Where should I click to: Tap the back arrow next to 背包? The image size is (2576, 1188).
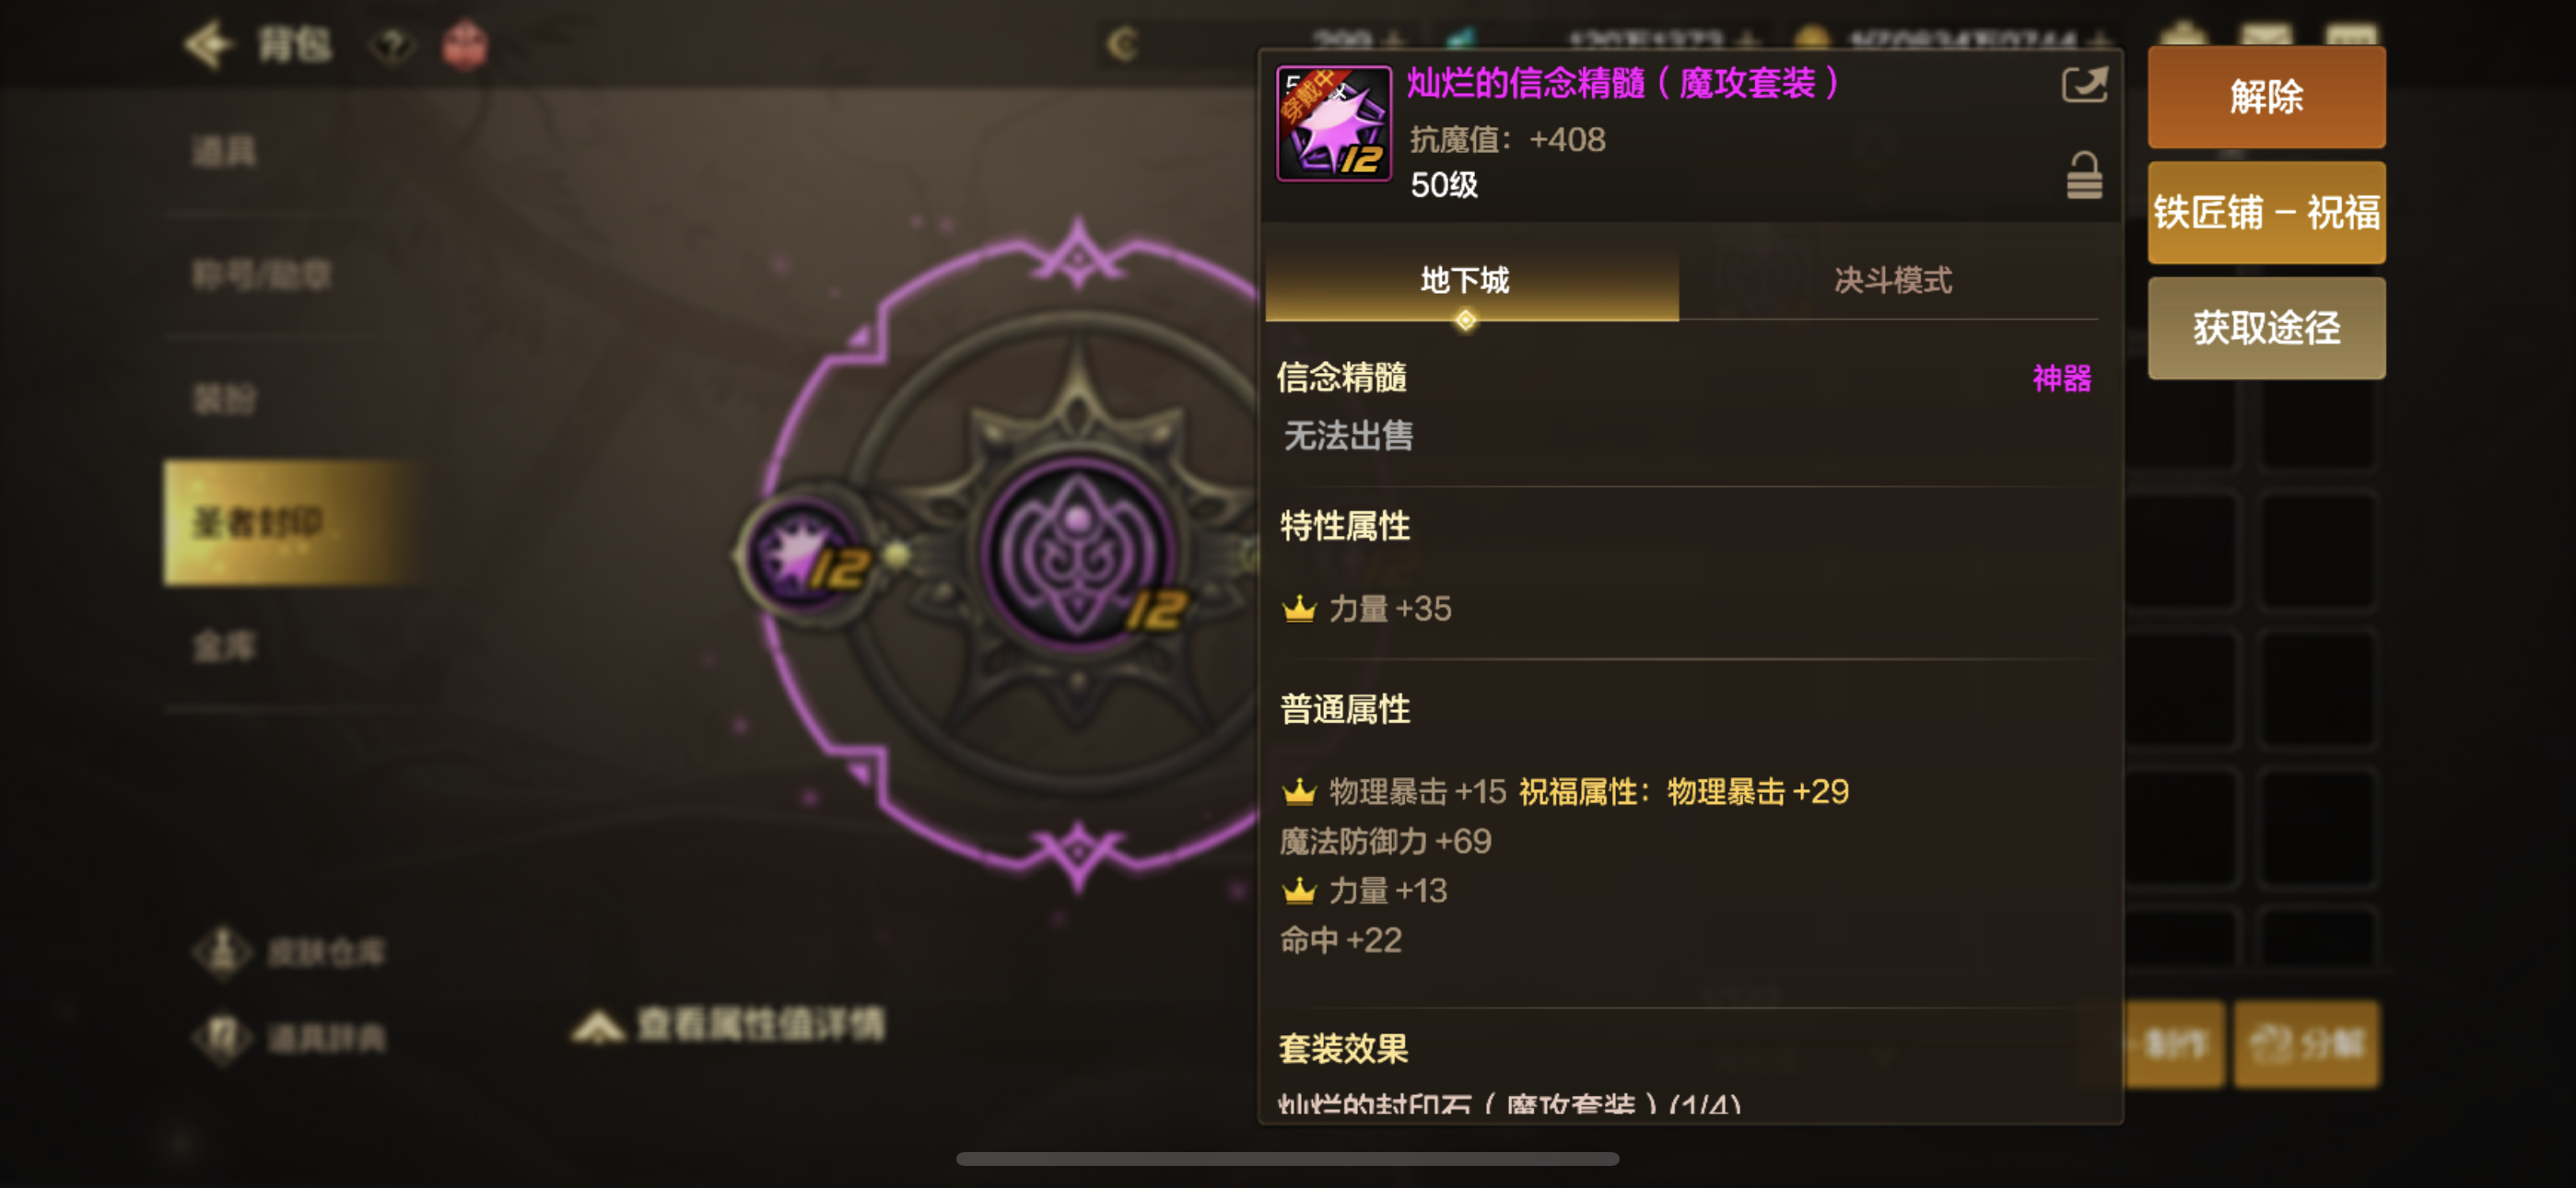[207, 44]
